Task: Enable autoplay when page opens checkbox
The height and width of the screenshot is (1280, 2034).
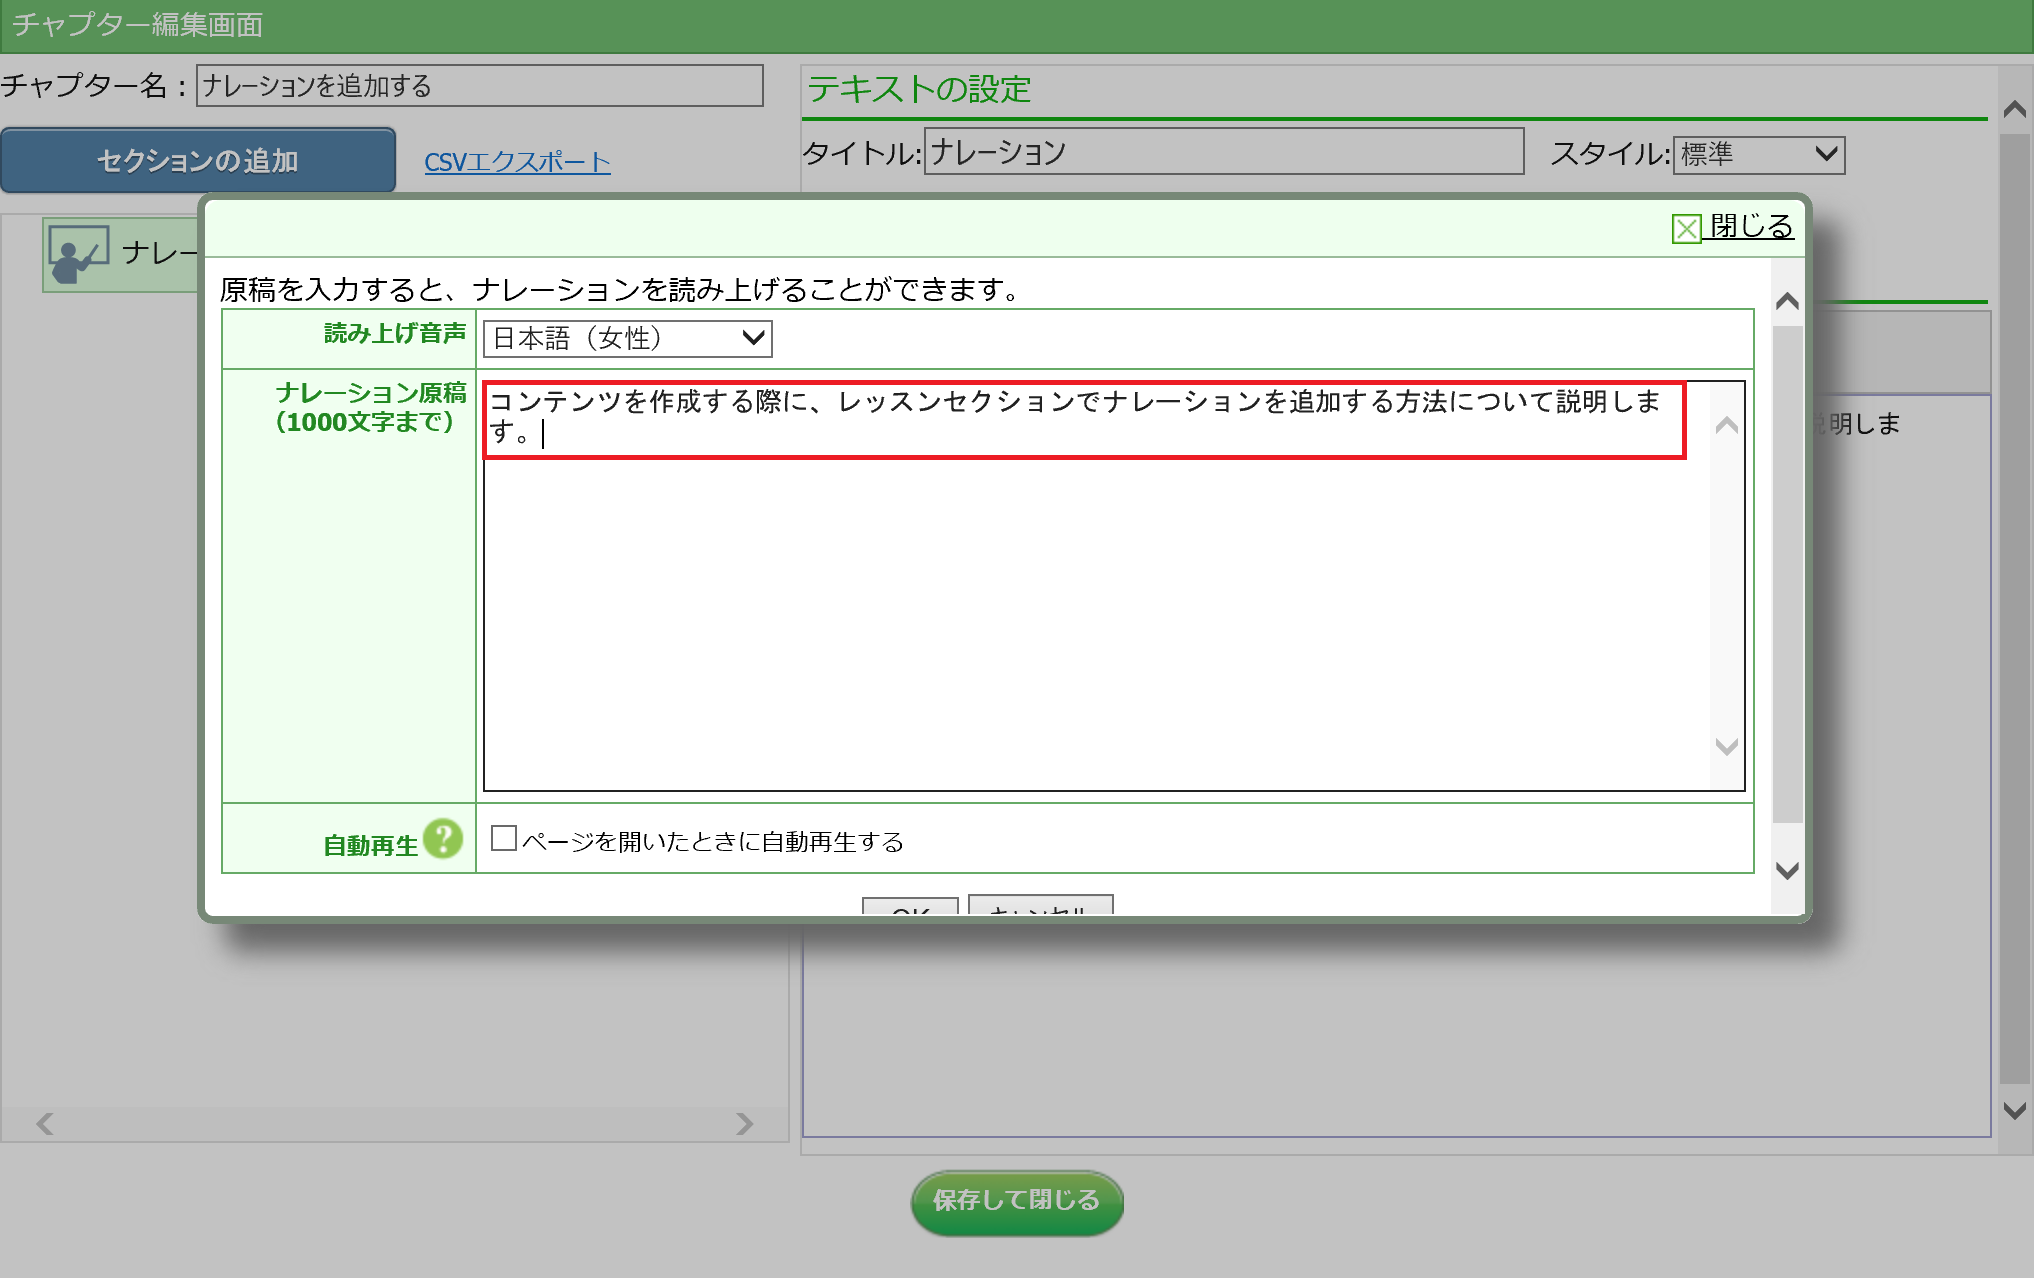Action: coord(504,839)
